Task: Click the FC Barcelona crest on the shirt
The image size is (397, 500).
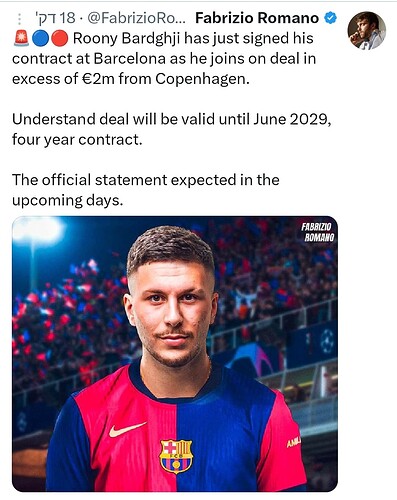Action: point(177,456)
